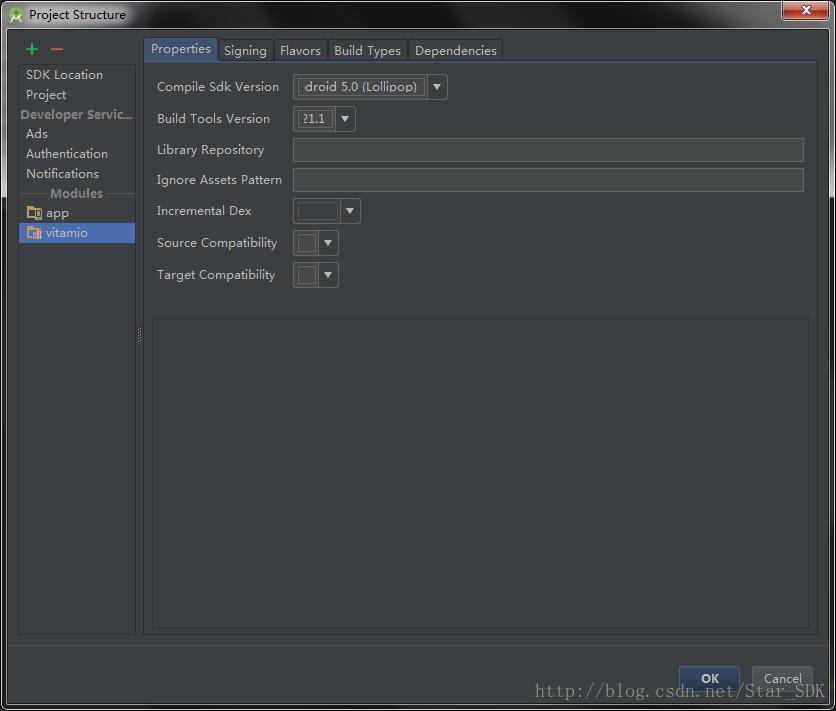The image size is (836, 711).
Task: Click the Cancel button
Action: tap(782, 678)
